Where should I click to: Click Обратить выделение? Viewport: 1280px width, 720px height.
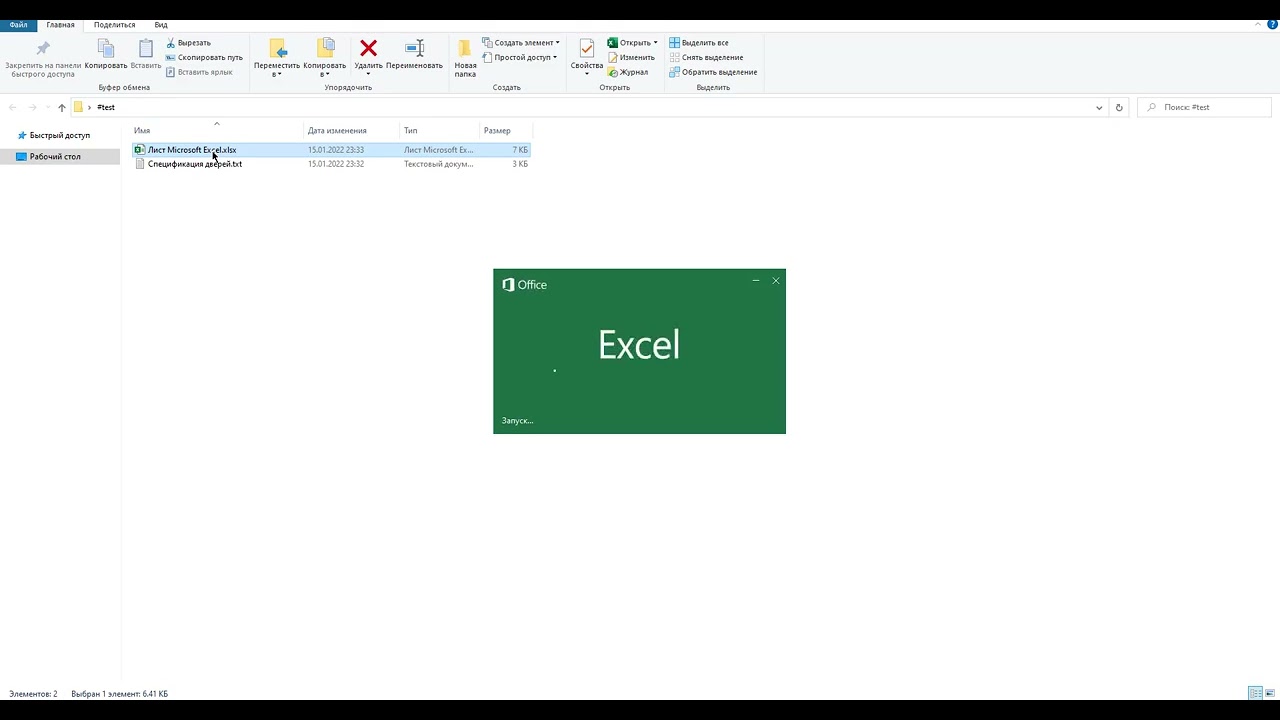(x=713, y=72)
